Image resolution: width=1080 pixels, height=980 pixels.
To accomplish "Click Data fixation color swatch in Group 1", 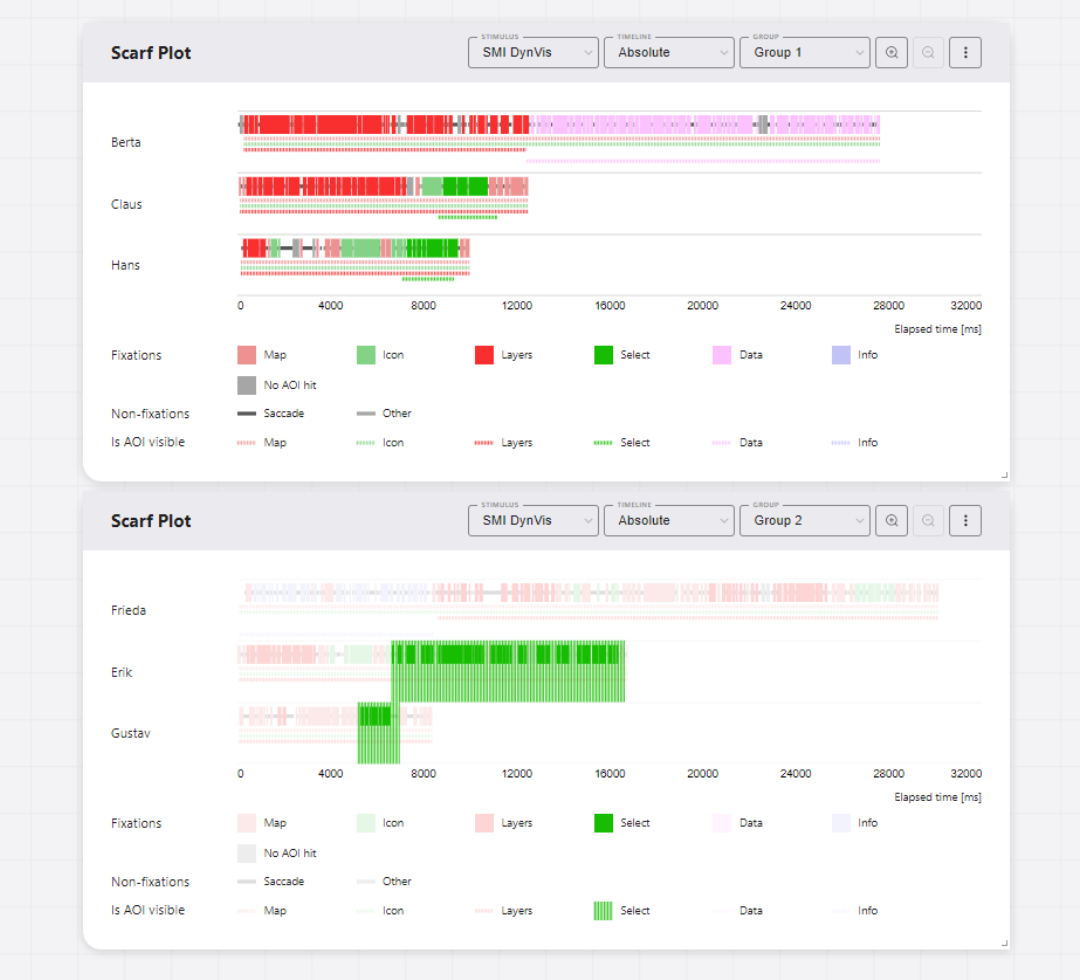I will [722, 355].
